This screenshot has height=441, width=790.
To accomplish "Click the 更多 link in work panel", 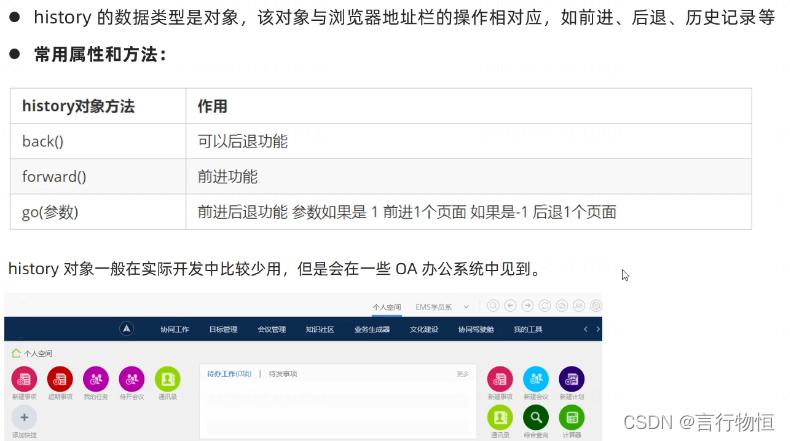I will click(463, 374).
